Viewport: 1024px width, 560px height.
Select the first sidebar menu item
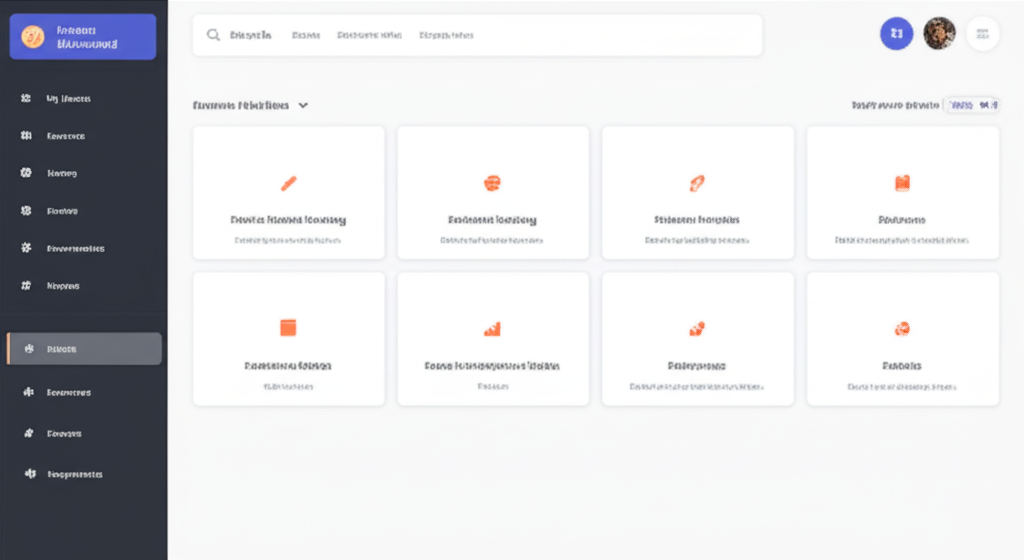pyautogui.click(x=68, y=99)
